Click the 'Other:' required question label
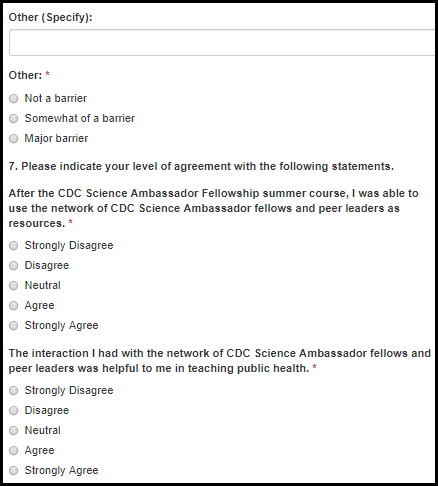438x486 pixels. tap(25, 75)
